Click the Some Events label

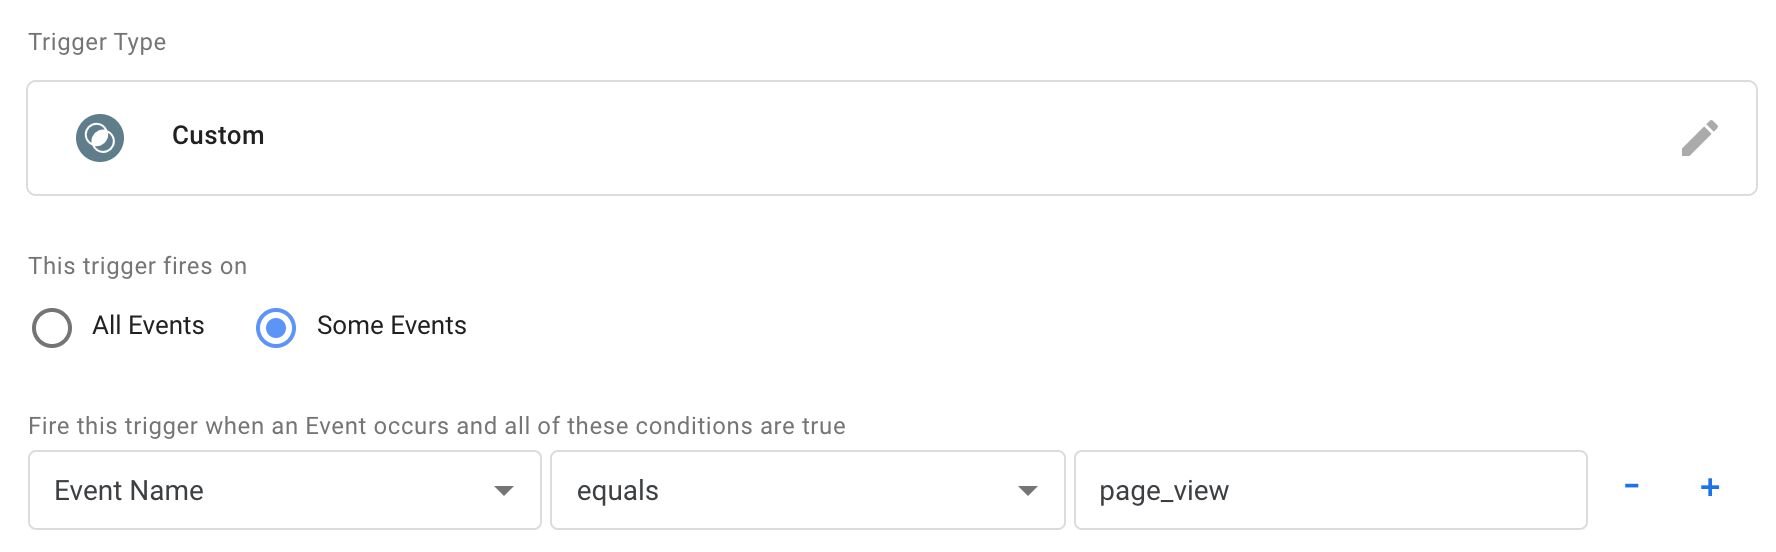391,326
